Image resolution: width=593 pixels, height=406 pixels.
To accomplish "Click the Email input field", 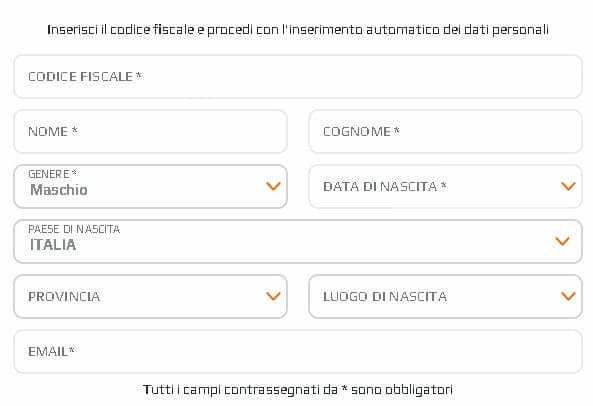I will click(x=298, y=352).
